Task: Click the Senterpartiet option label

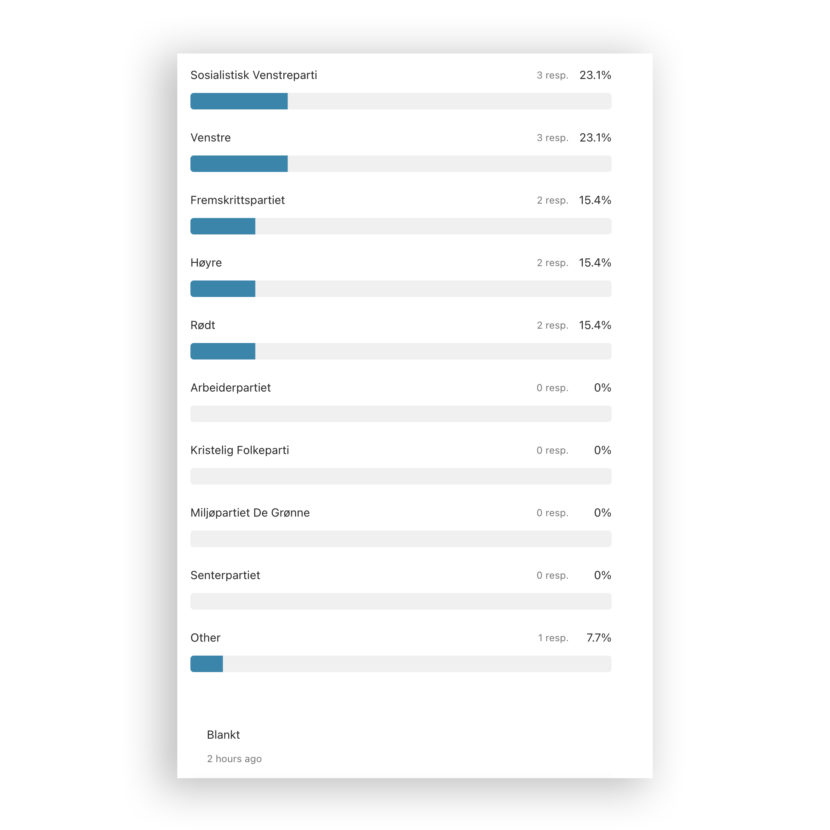Action: [225, 575]
